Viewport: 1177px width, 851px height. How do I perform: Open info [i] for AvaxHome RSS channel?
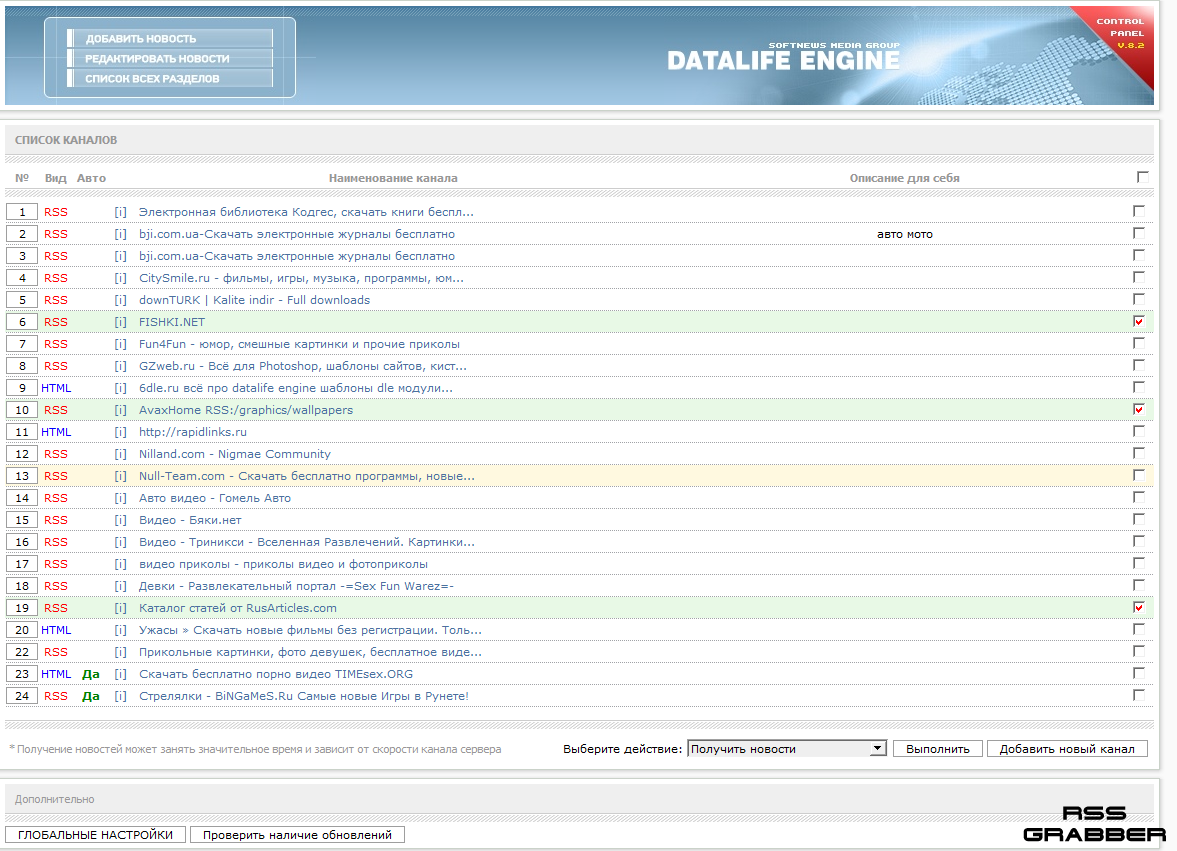tap(120, 410)
